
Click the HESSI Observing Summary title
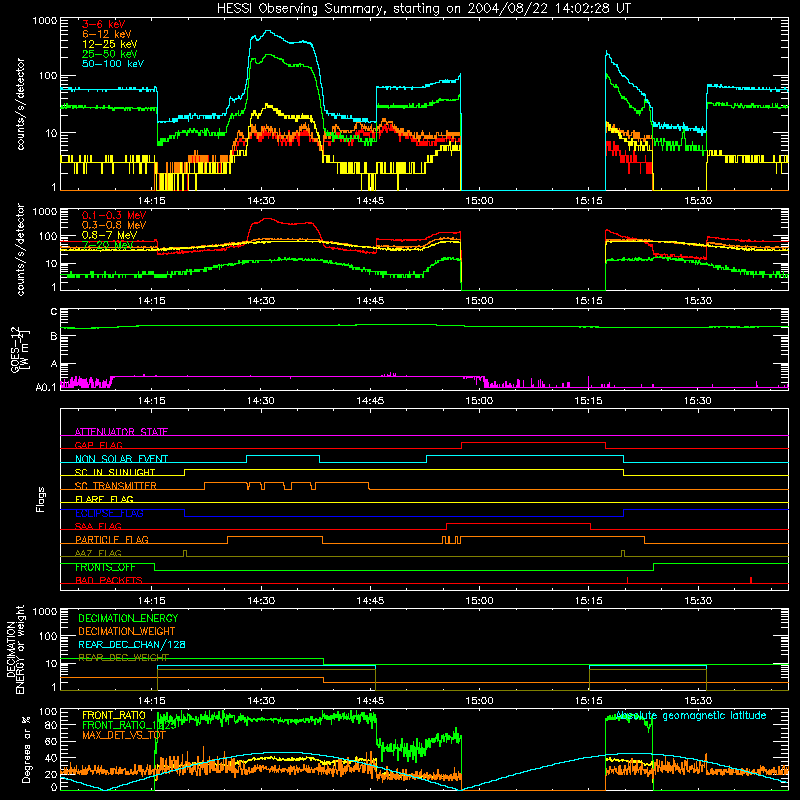coord(424,9)
